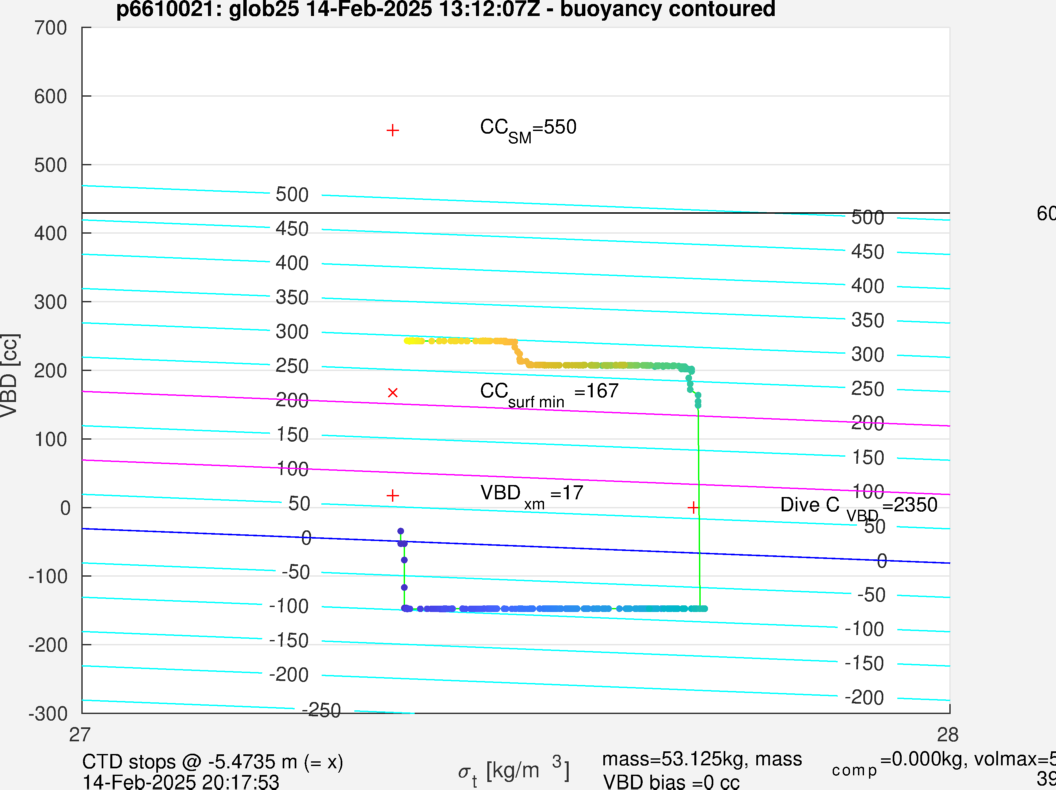Click the 'CTD stops @ -5.4735 m' text
The height and width of the screenshot is (790, 1056).
click(212, 762)
